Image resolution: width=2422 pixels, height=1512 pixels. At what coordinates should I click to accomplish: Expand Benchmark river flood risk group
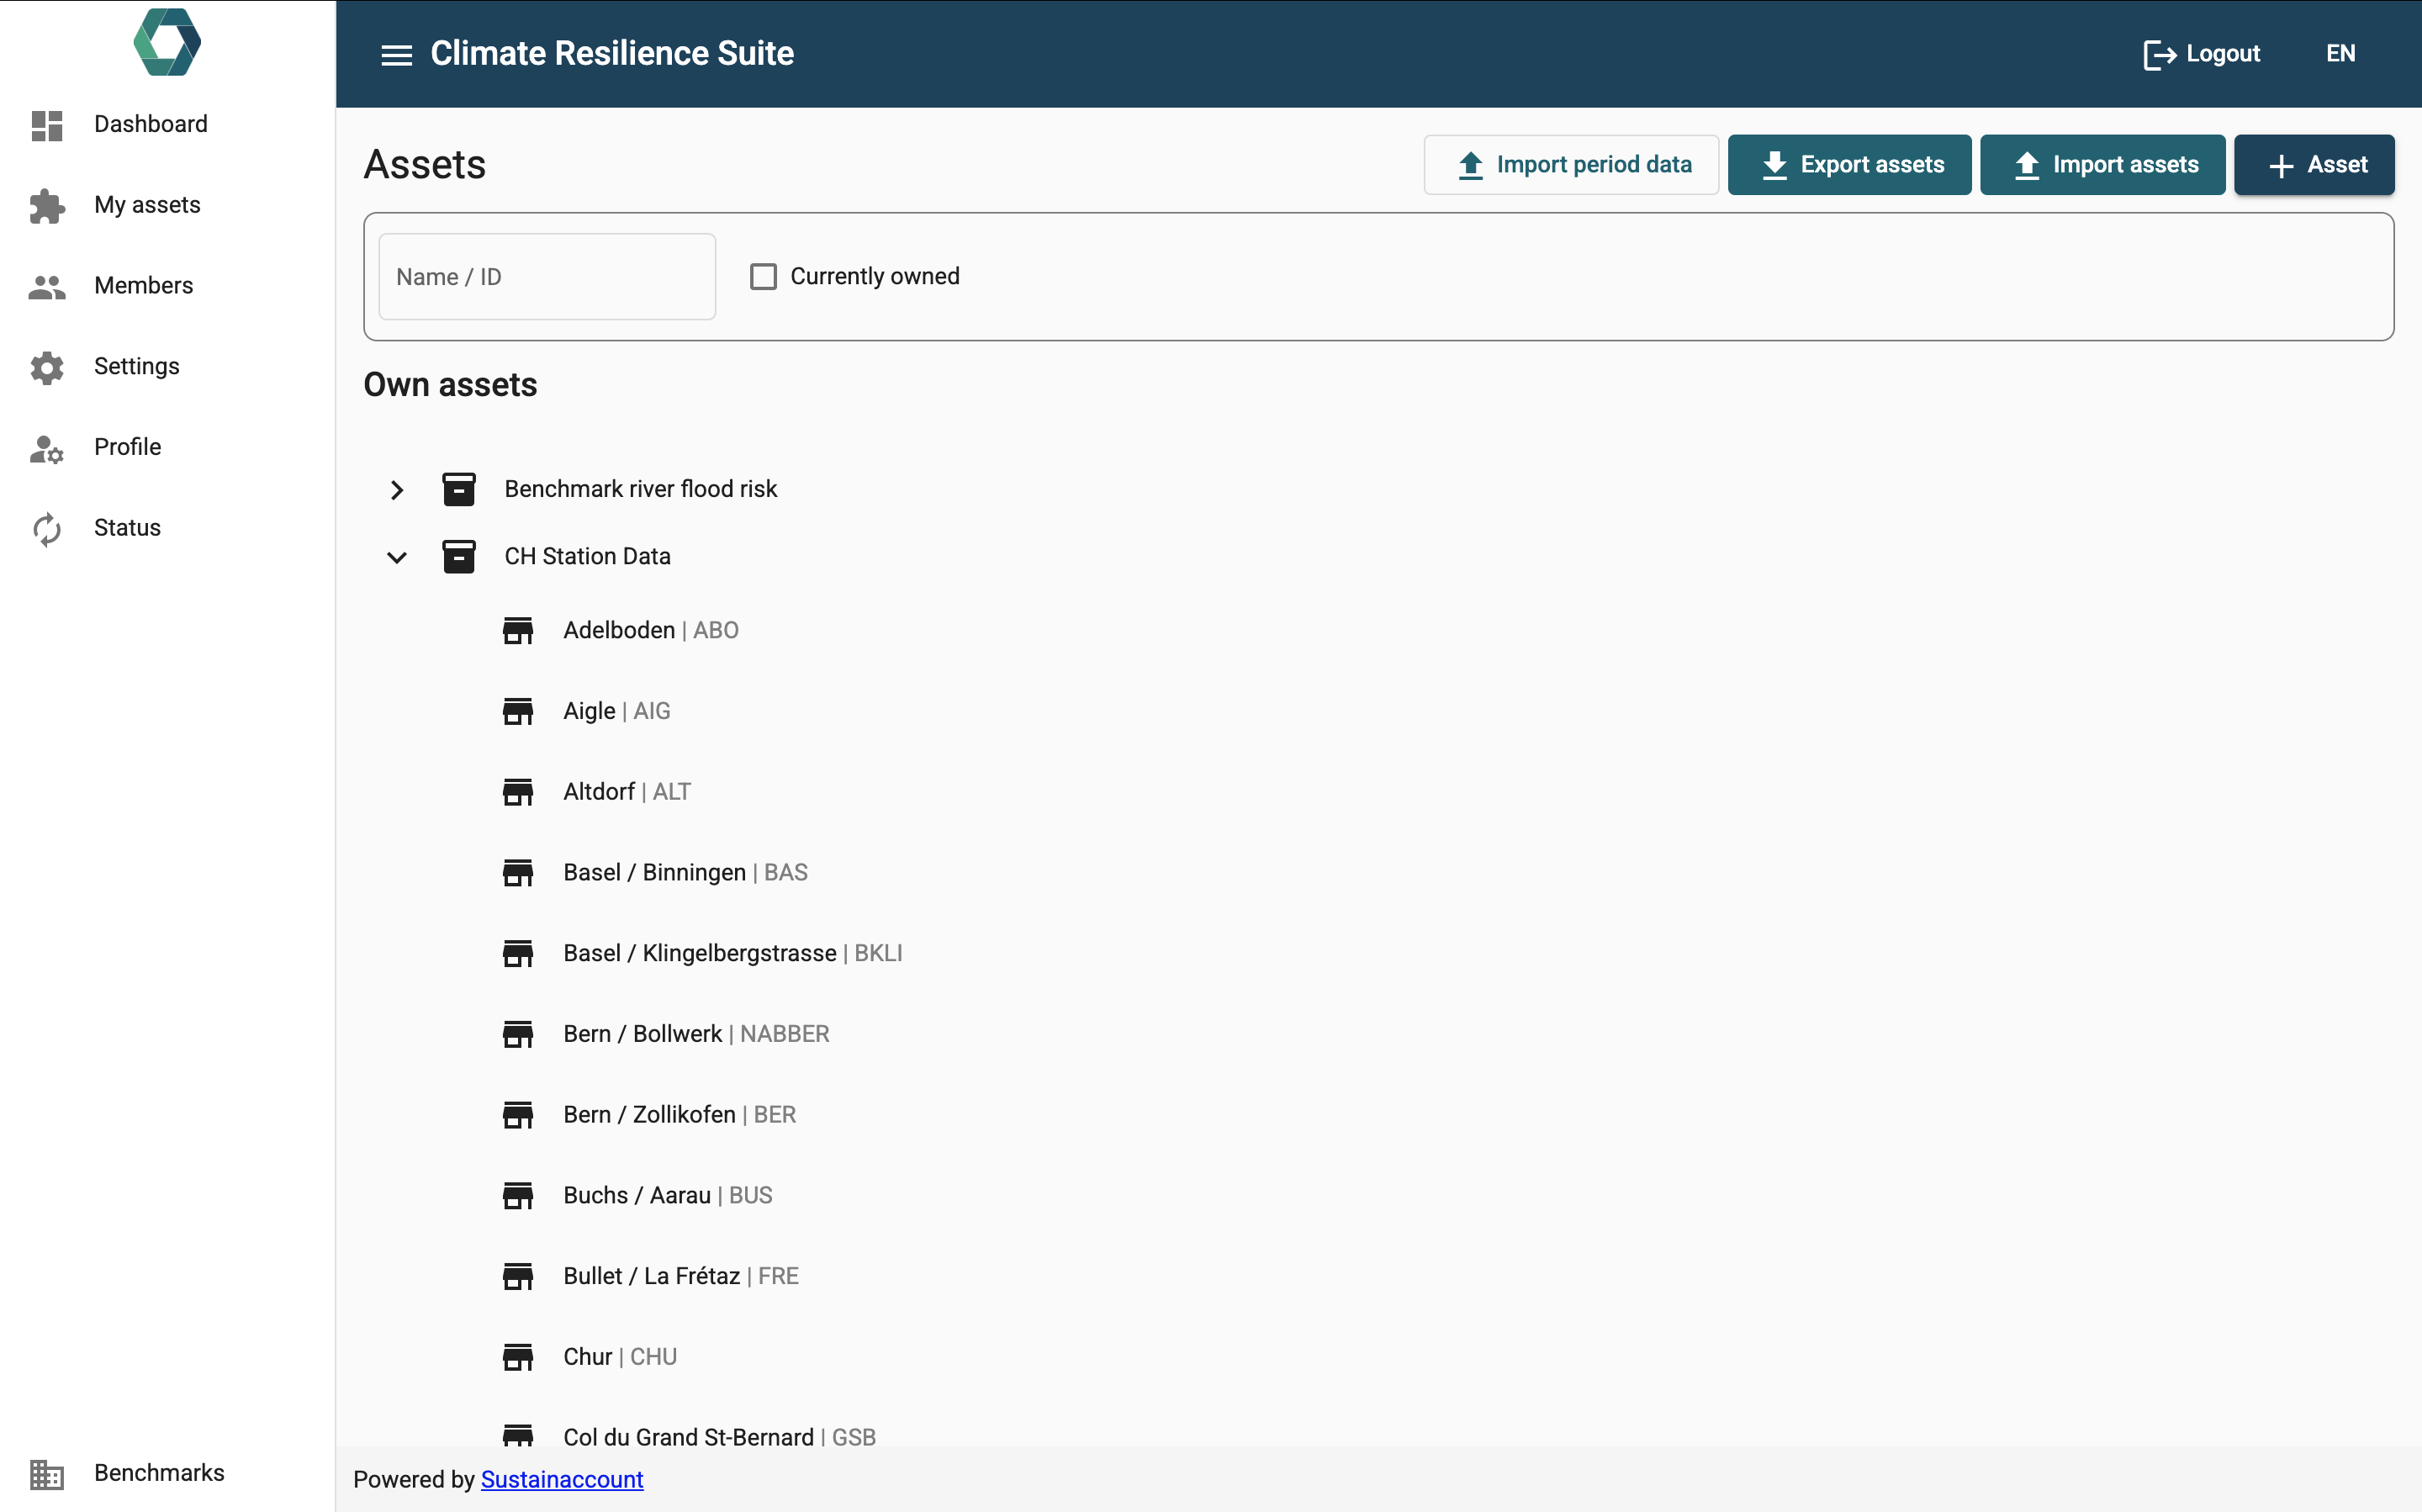pos(397,490)
